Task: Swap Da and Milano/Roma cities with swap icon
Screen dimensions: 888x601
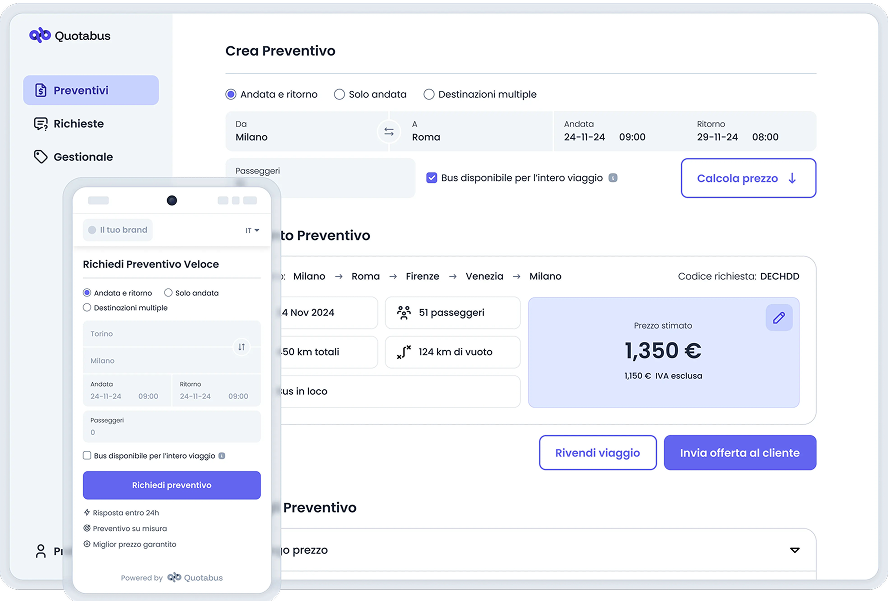Action: click(388, 131)
